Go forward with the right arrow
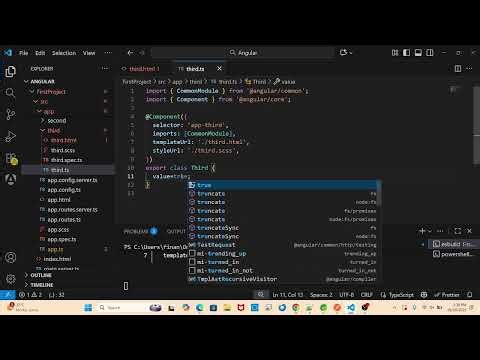The height and width of the screenshot is (360, 480). 142,53
